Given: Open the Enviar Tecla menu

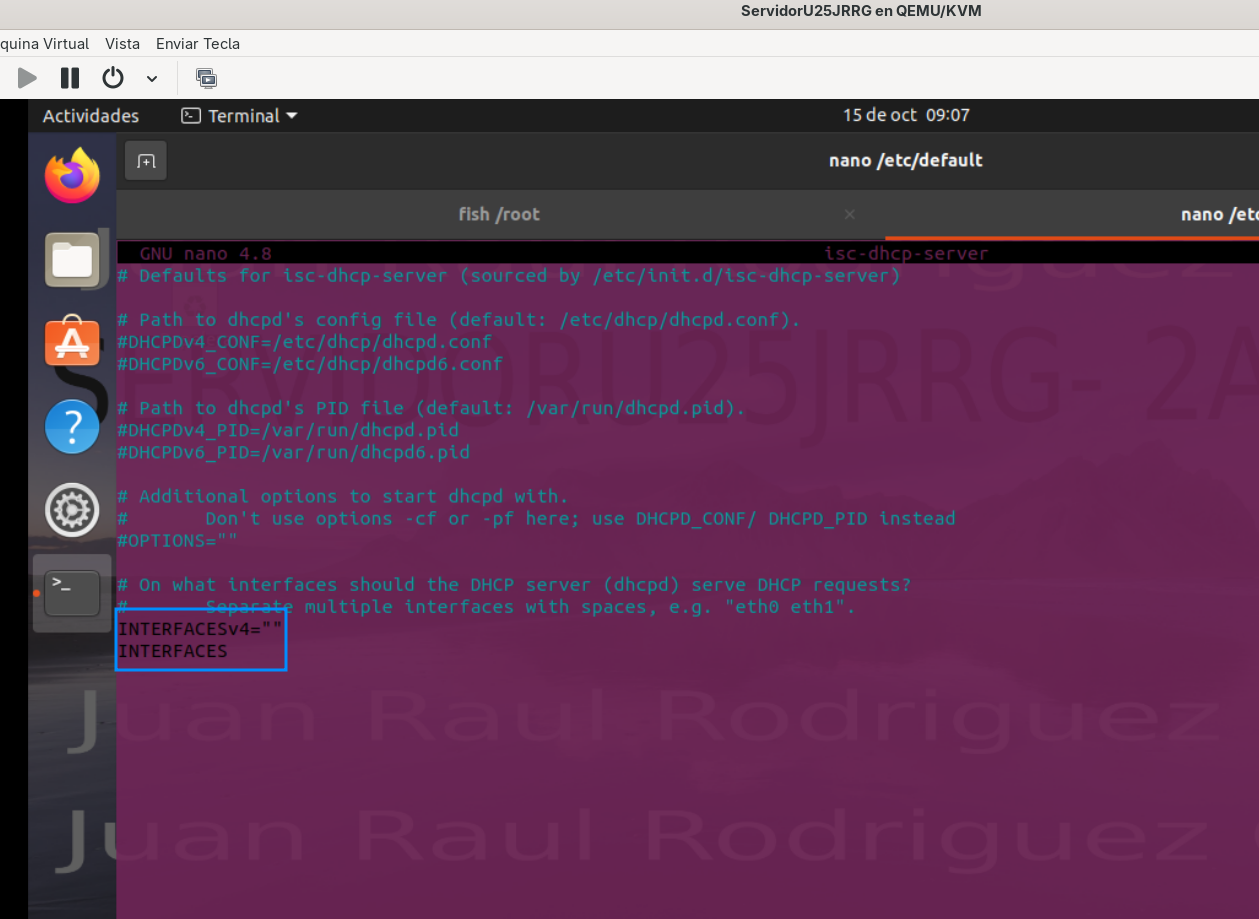Looking at the screenshot, I should [198, 44].
